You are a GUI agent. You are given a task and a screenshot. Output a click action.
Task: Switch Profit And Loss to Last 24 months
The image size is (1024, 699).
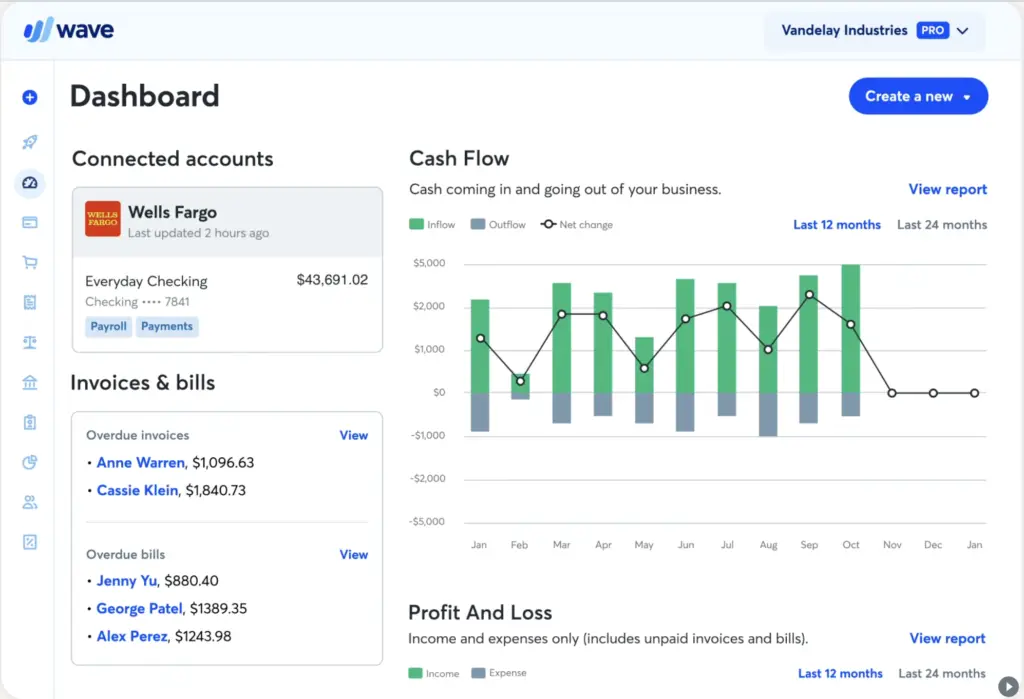pos(941,674)
